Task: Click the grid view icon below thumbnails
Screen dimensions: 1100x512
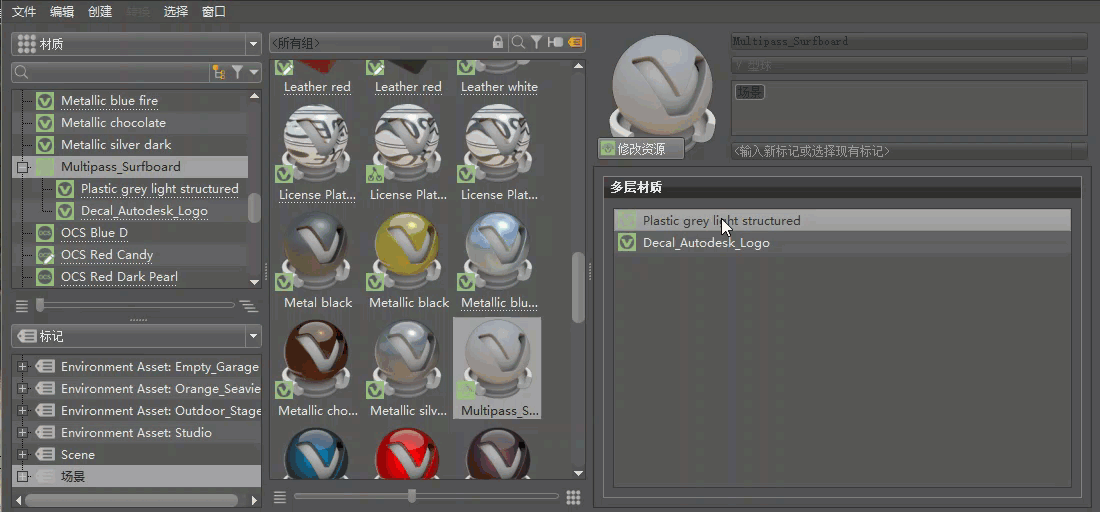Action: click(573, 497)
